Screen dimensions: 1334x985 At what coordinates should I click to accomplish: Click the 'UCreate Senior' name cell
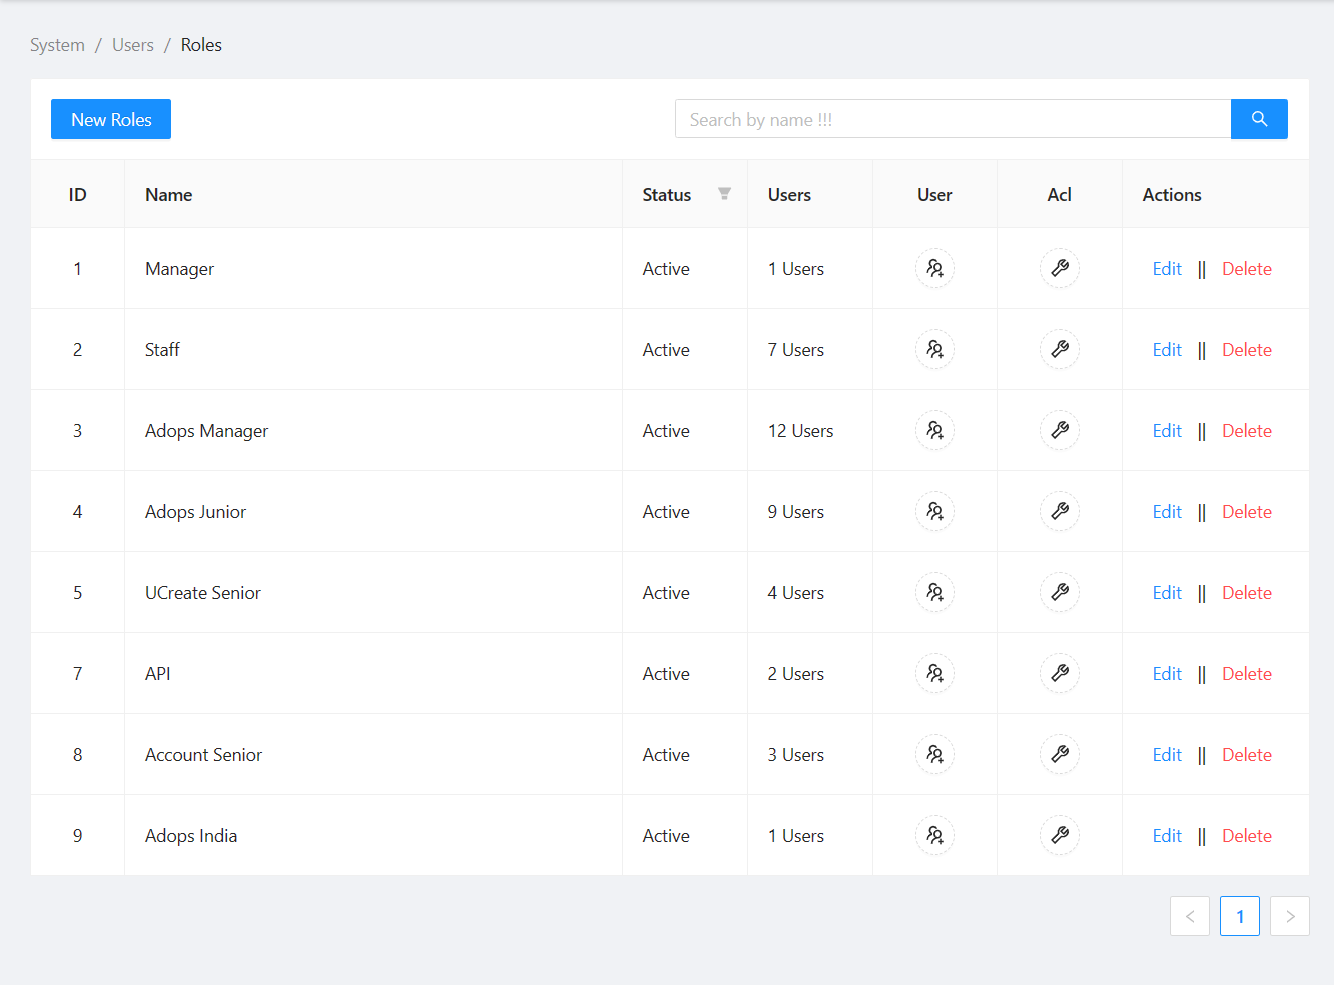click(373, 592)
